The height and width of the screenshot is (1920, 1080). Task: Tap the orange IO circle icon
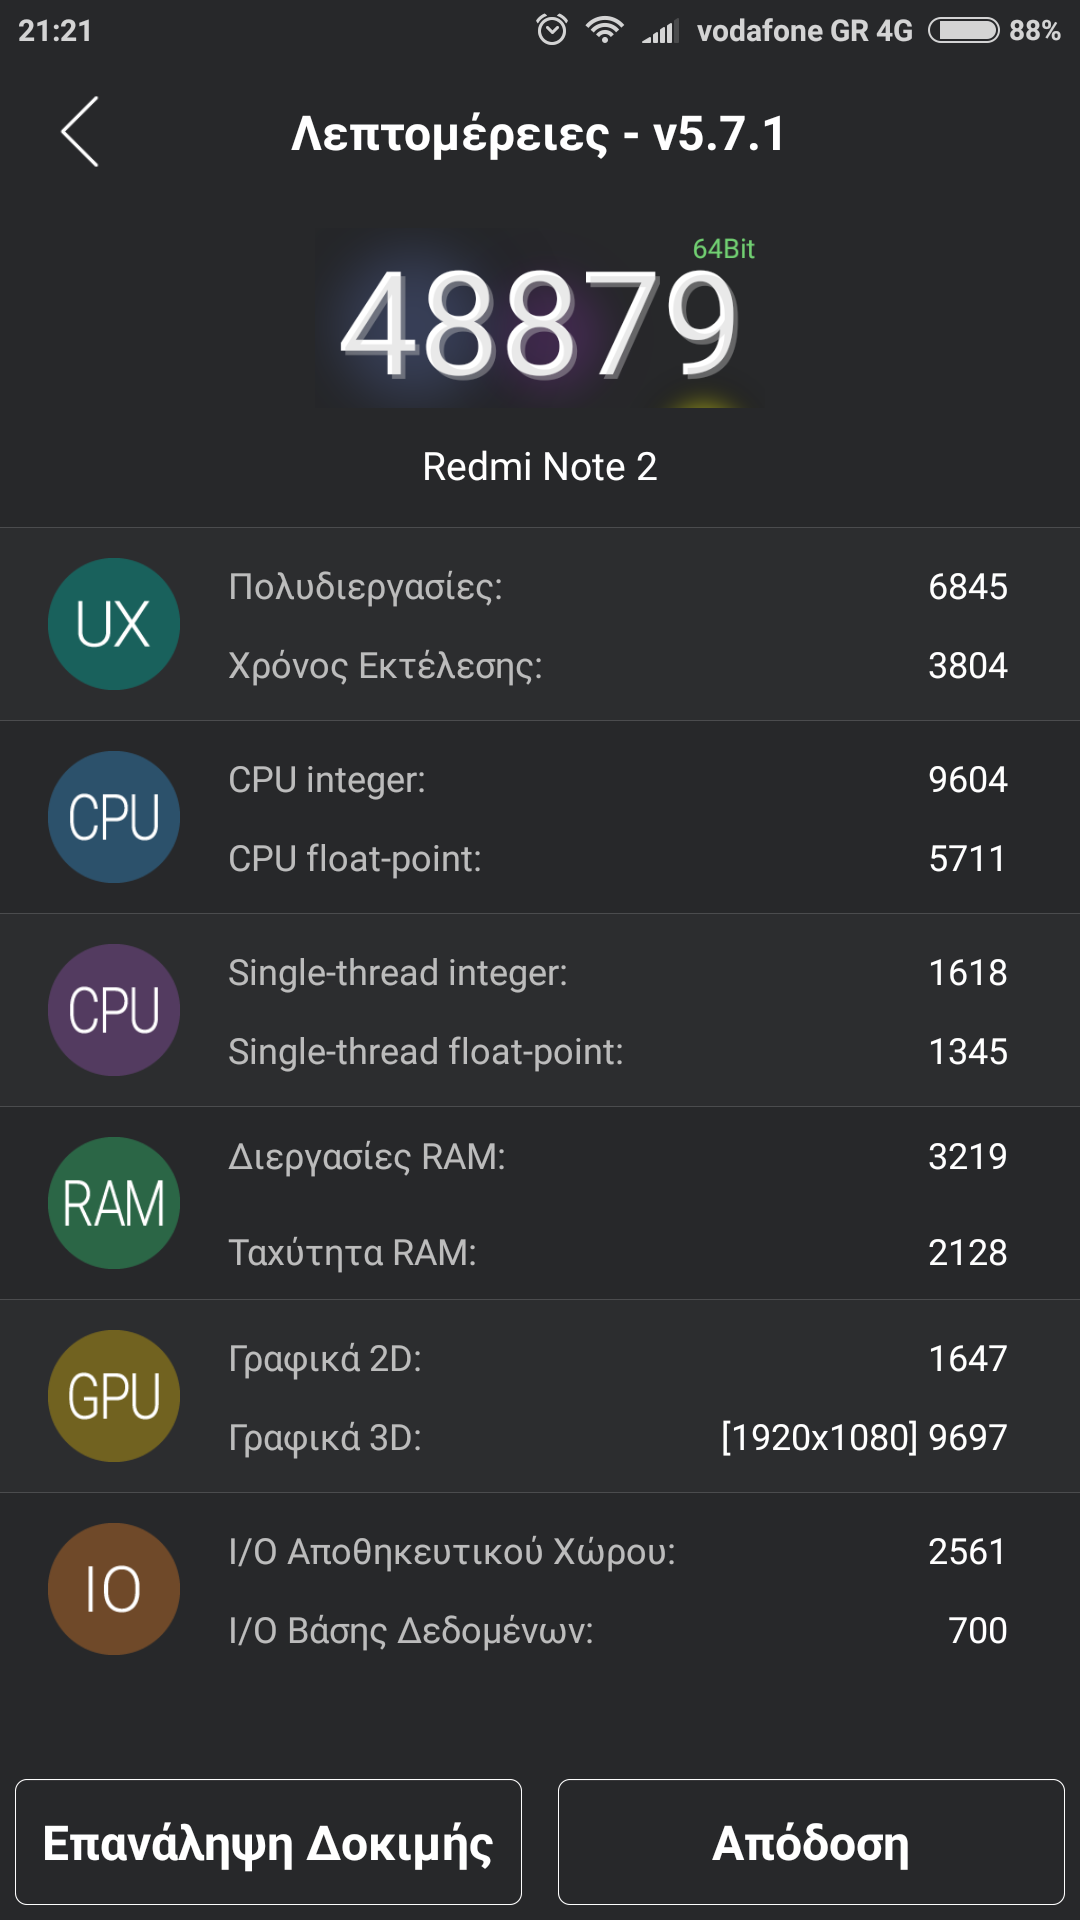114,1589
